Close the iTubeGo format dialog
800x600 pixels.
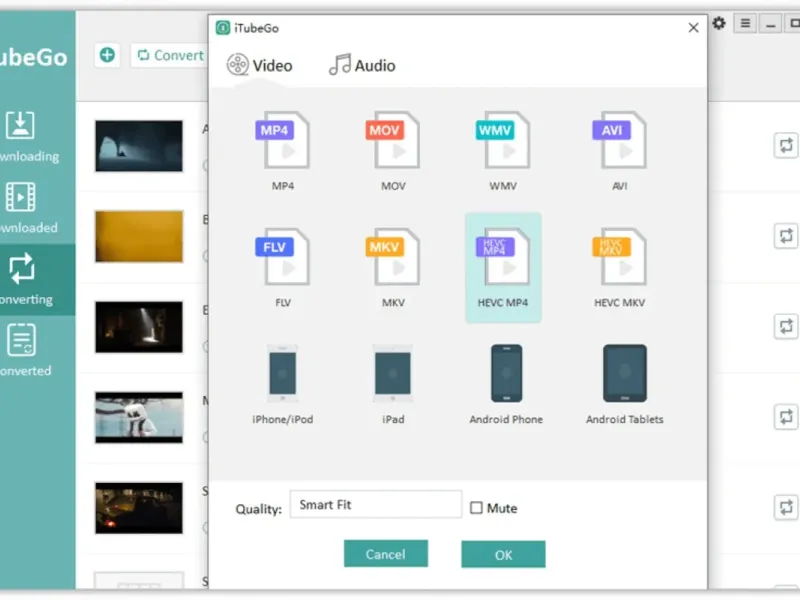(693, 28)
